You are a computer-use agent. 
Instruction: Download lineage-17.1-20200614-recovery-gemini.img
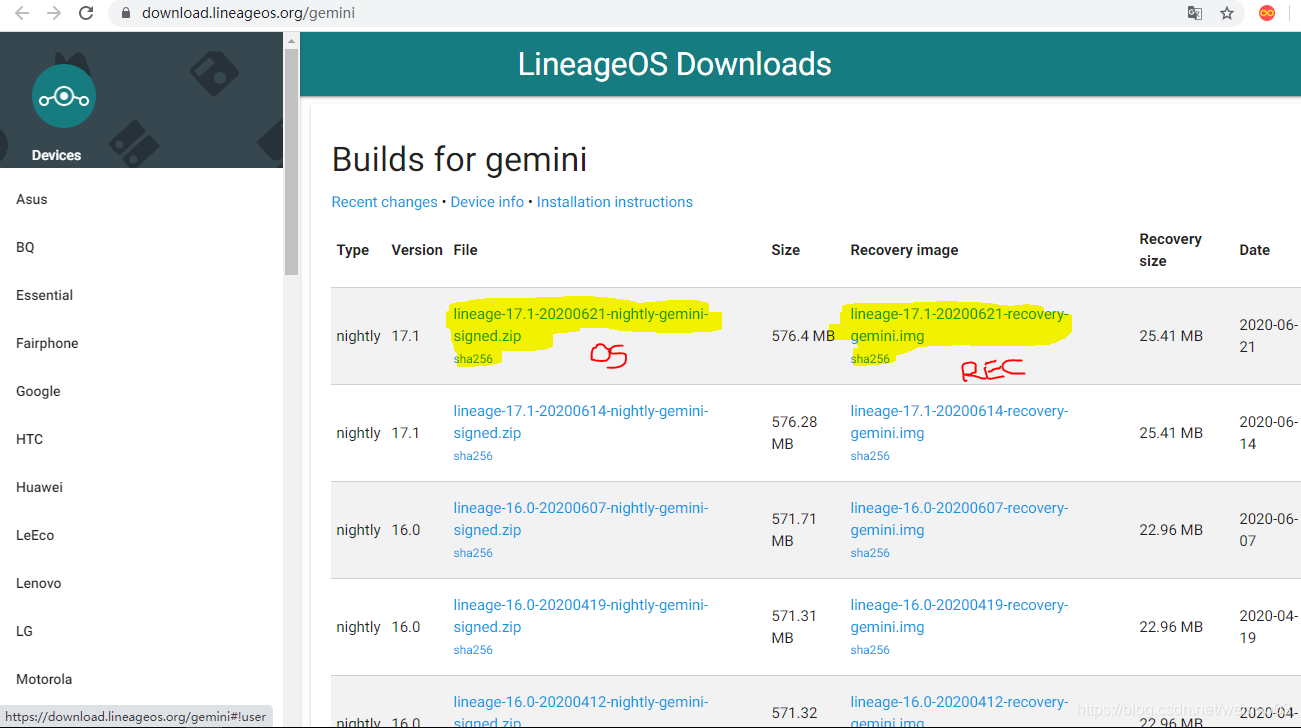click(x=959, y=422)
